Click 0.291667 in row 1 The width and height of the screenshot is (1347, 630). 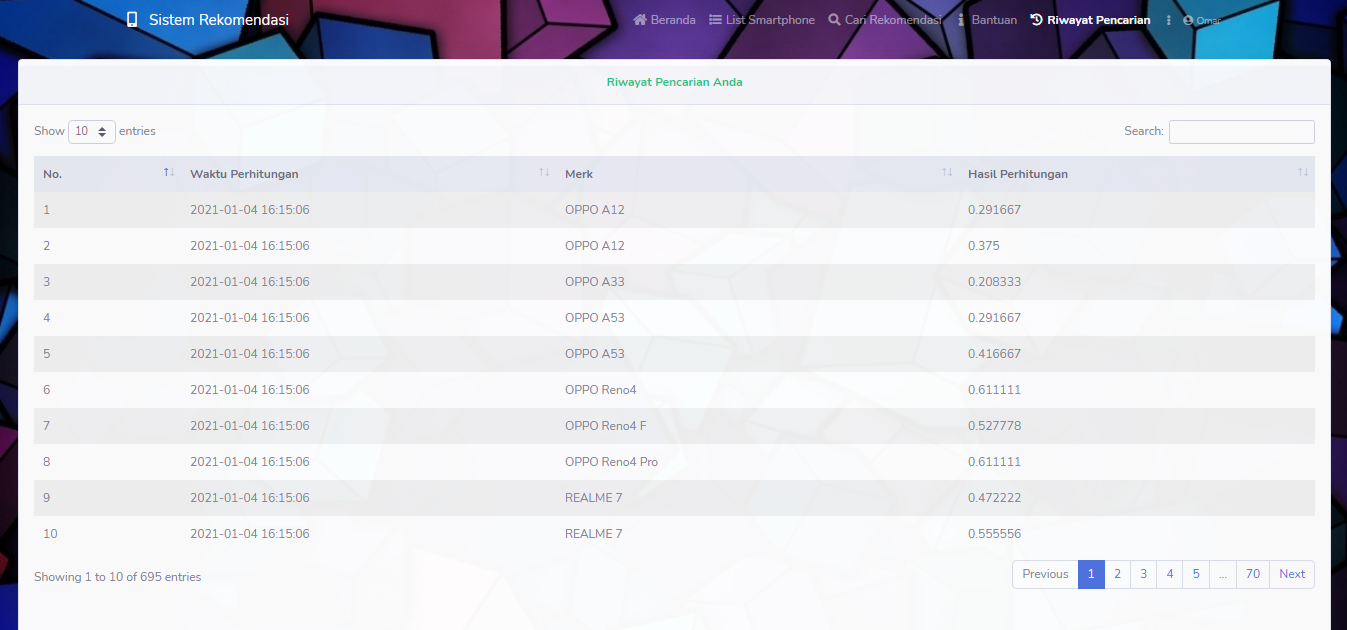click(x=994, y=210)
